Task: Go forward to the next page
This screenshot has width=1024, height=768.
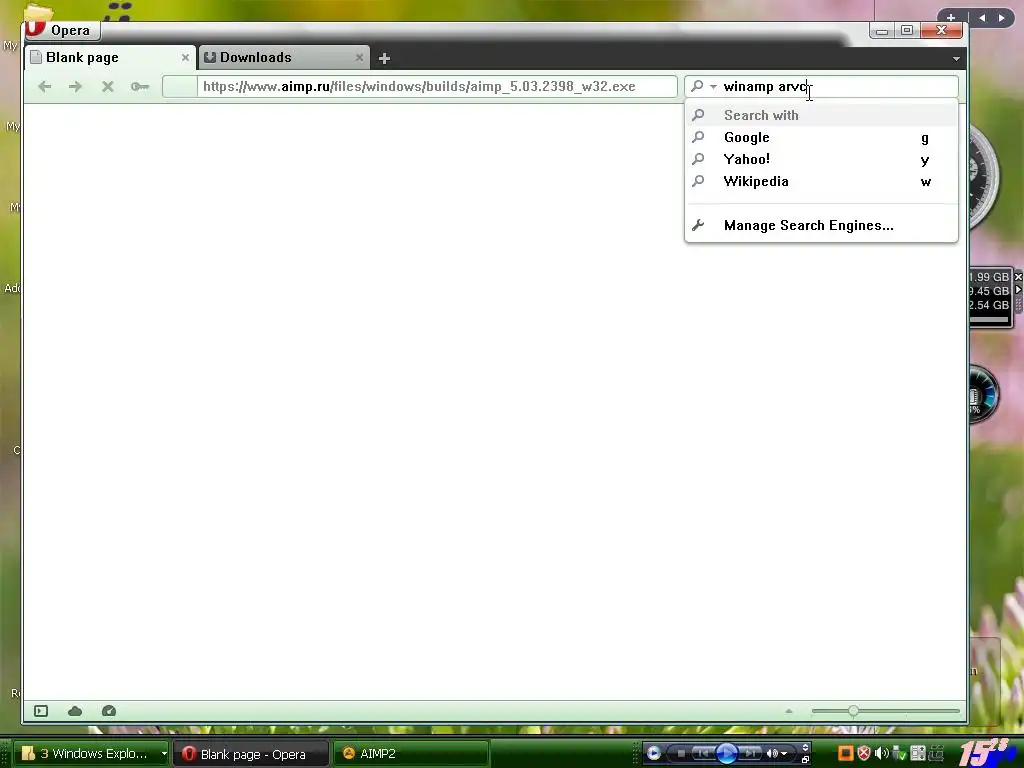Action: (75, 86)
